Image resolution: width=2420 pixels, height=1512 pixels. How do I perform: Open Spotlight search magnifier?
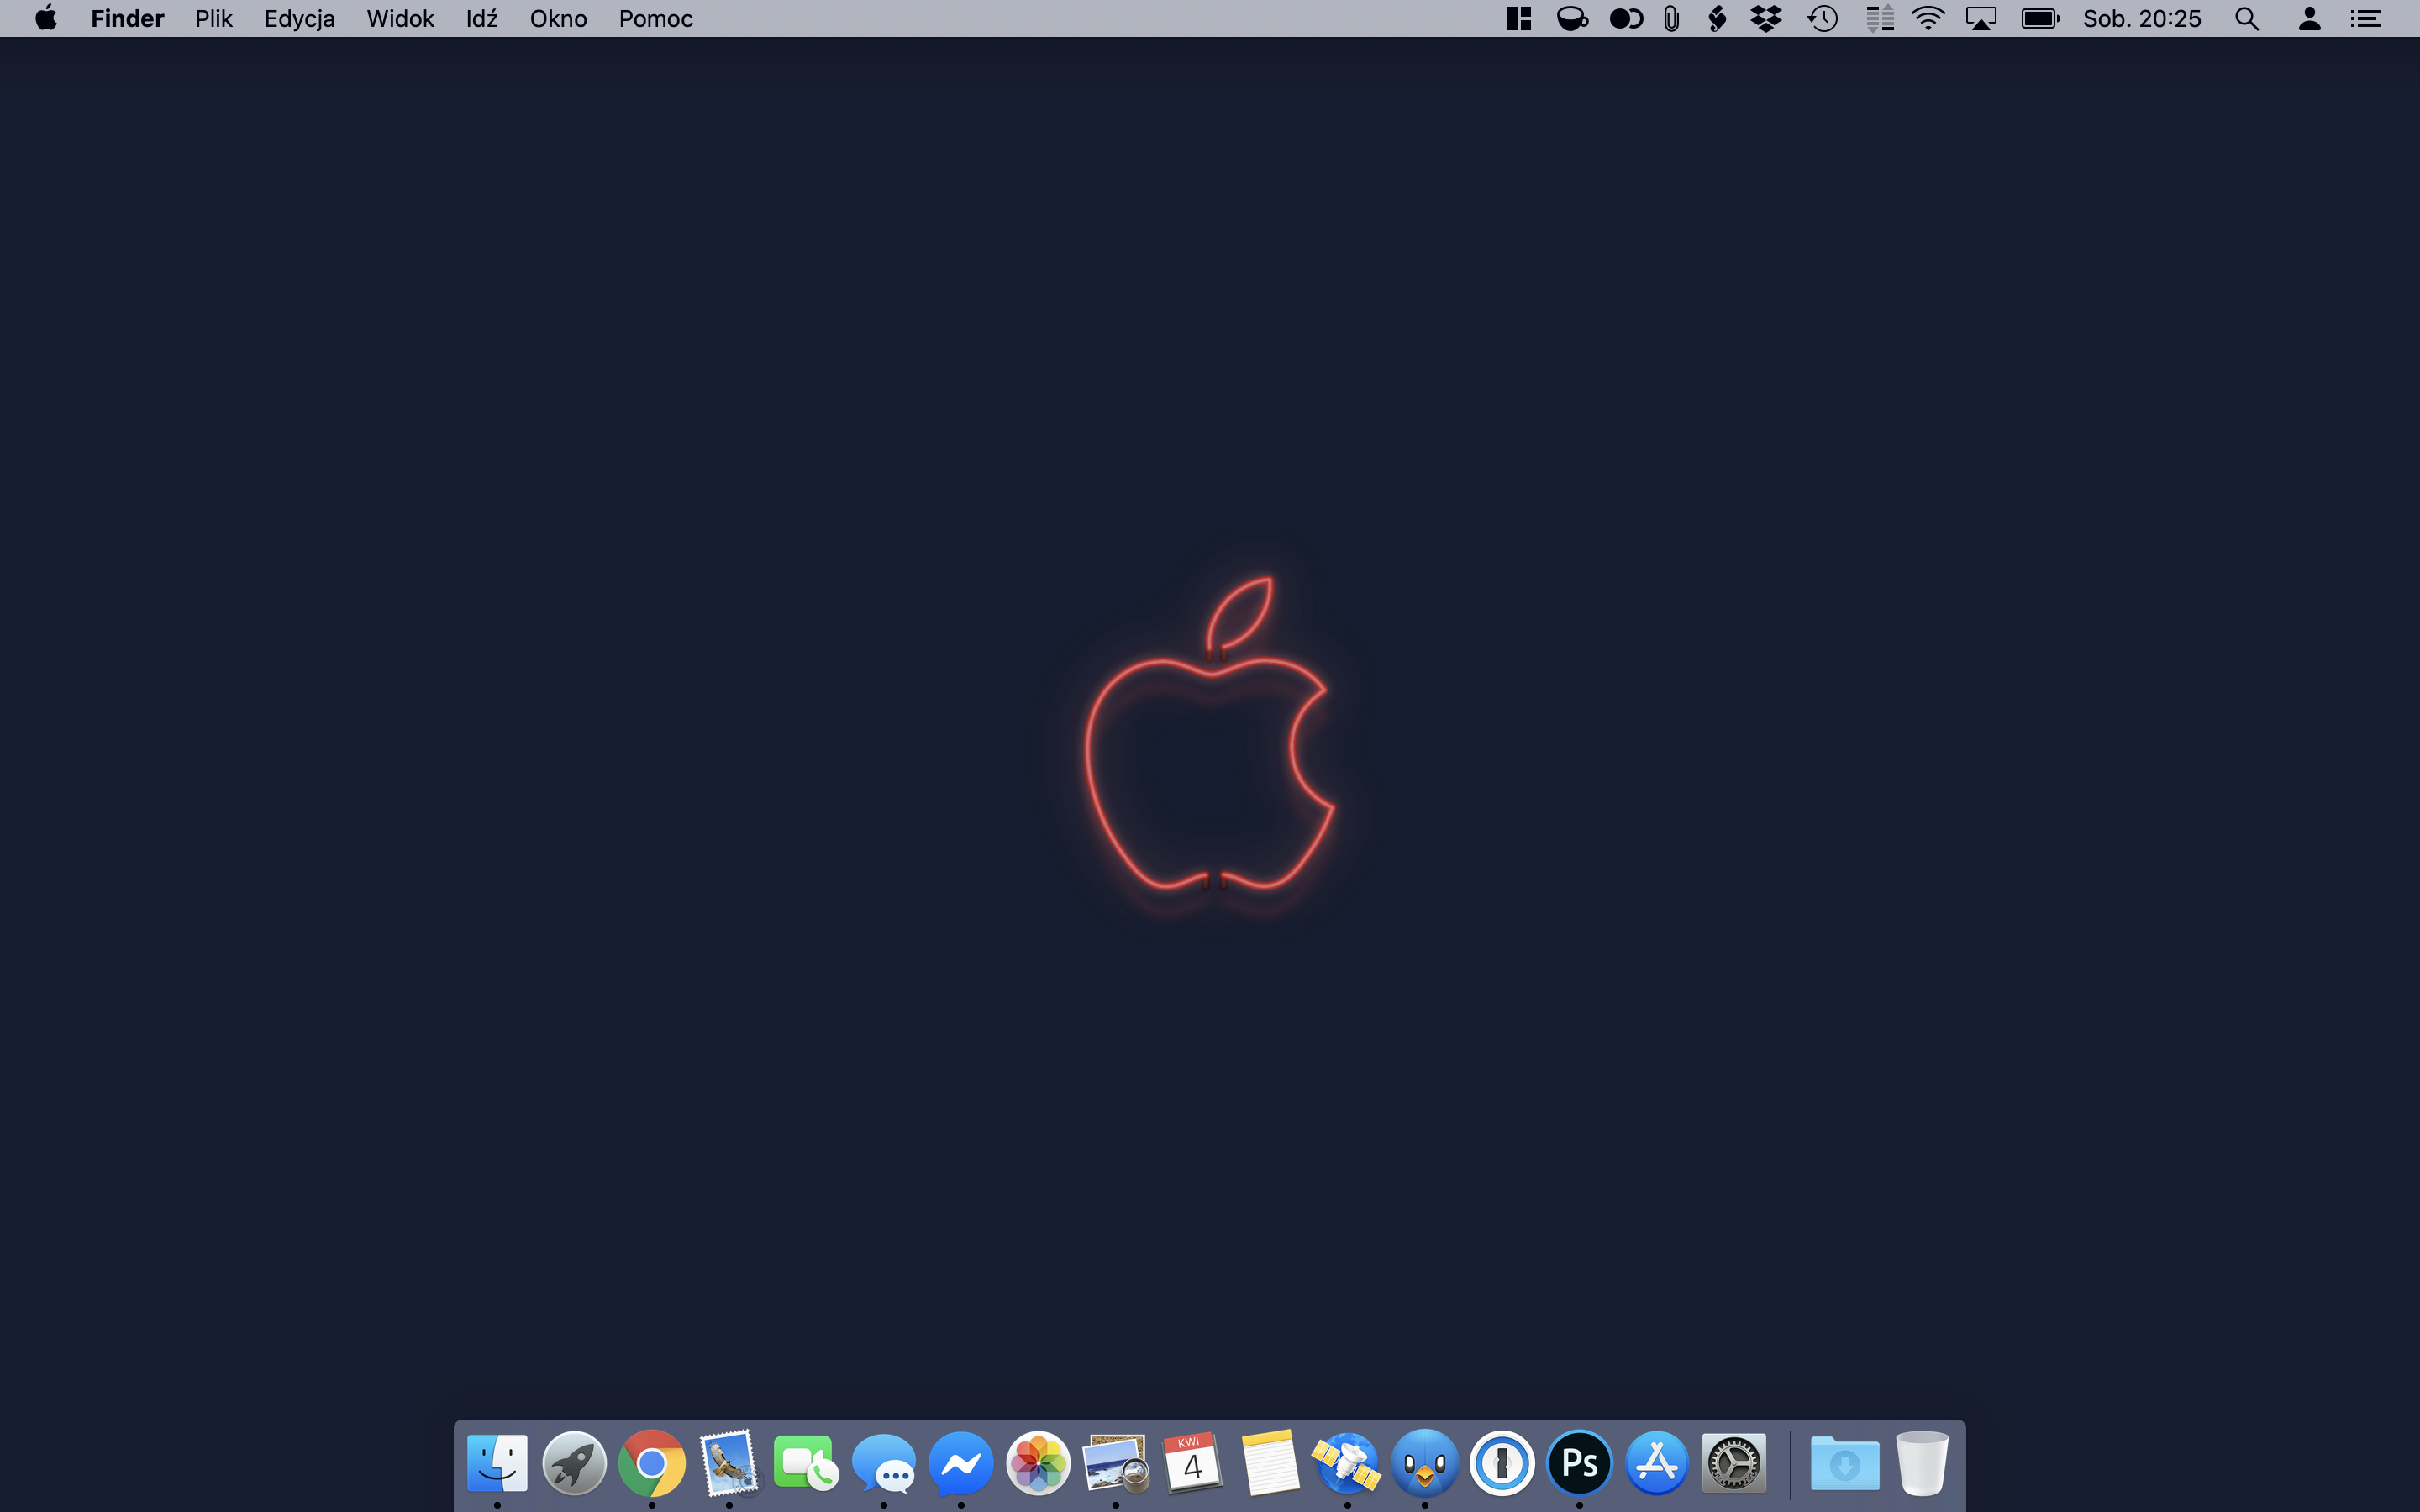pos(2247,18)
